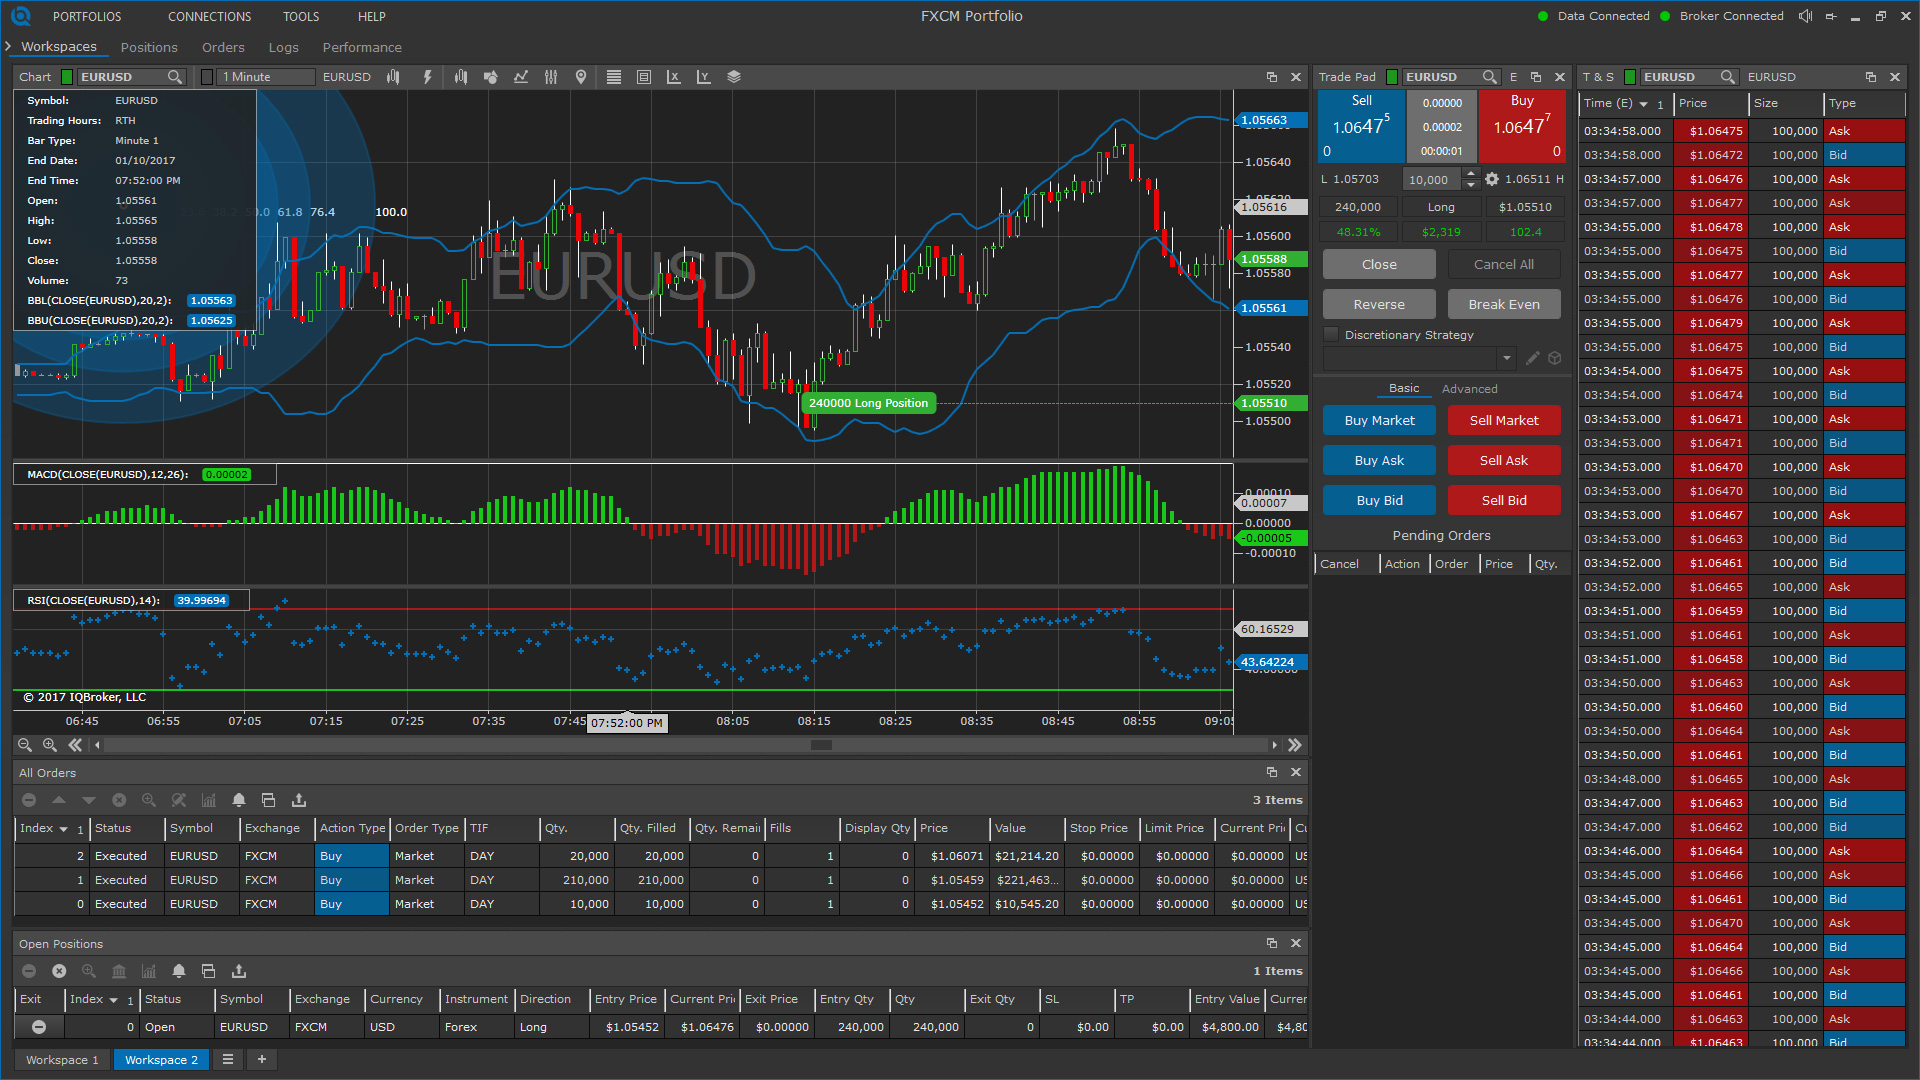Viewport: 1920px width, 1080px height.
Task: Toggle the Discretionary Strategy checkbox
Action: 1331,335
